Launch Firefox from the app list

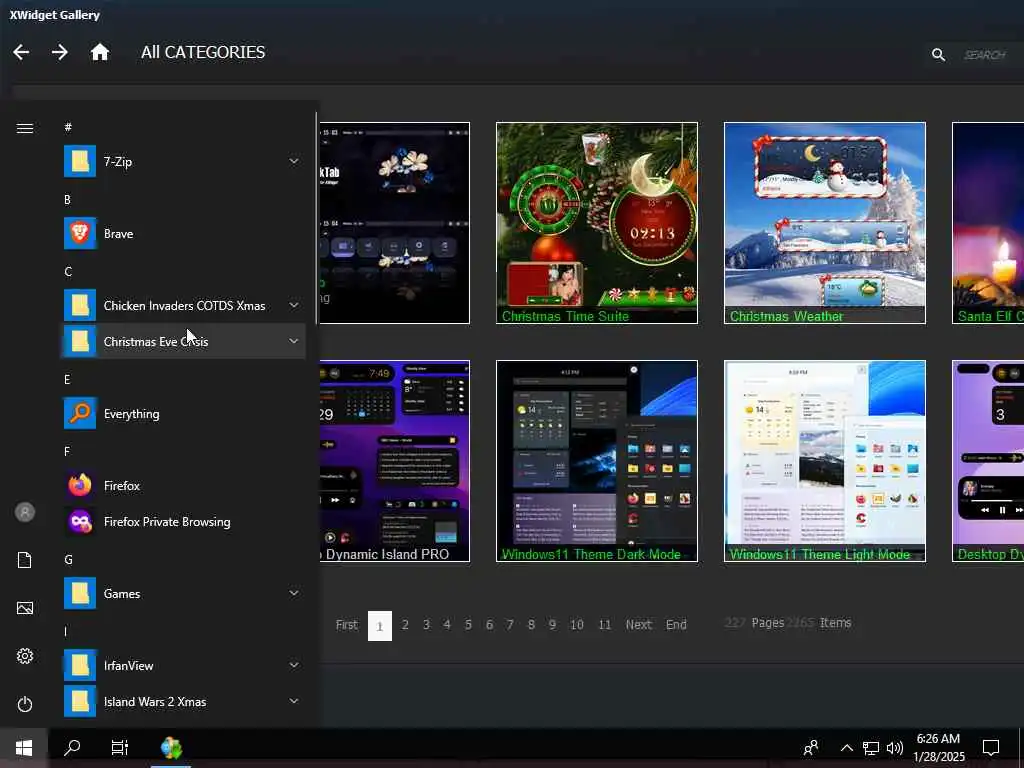coord(183,486)
